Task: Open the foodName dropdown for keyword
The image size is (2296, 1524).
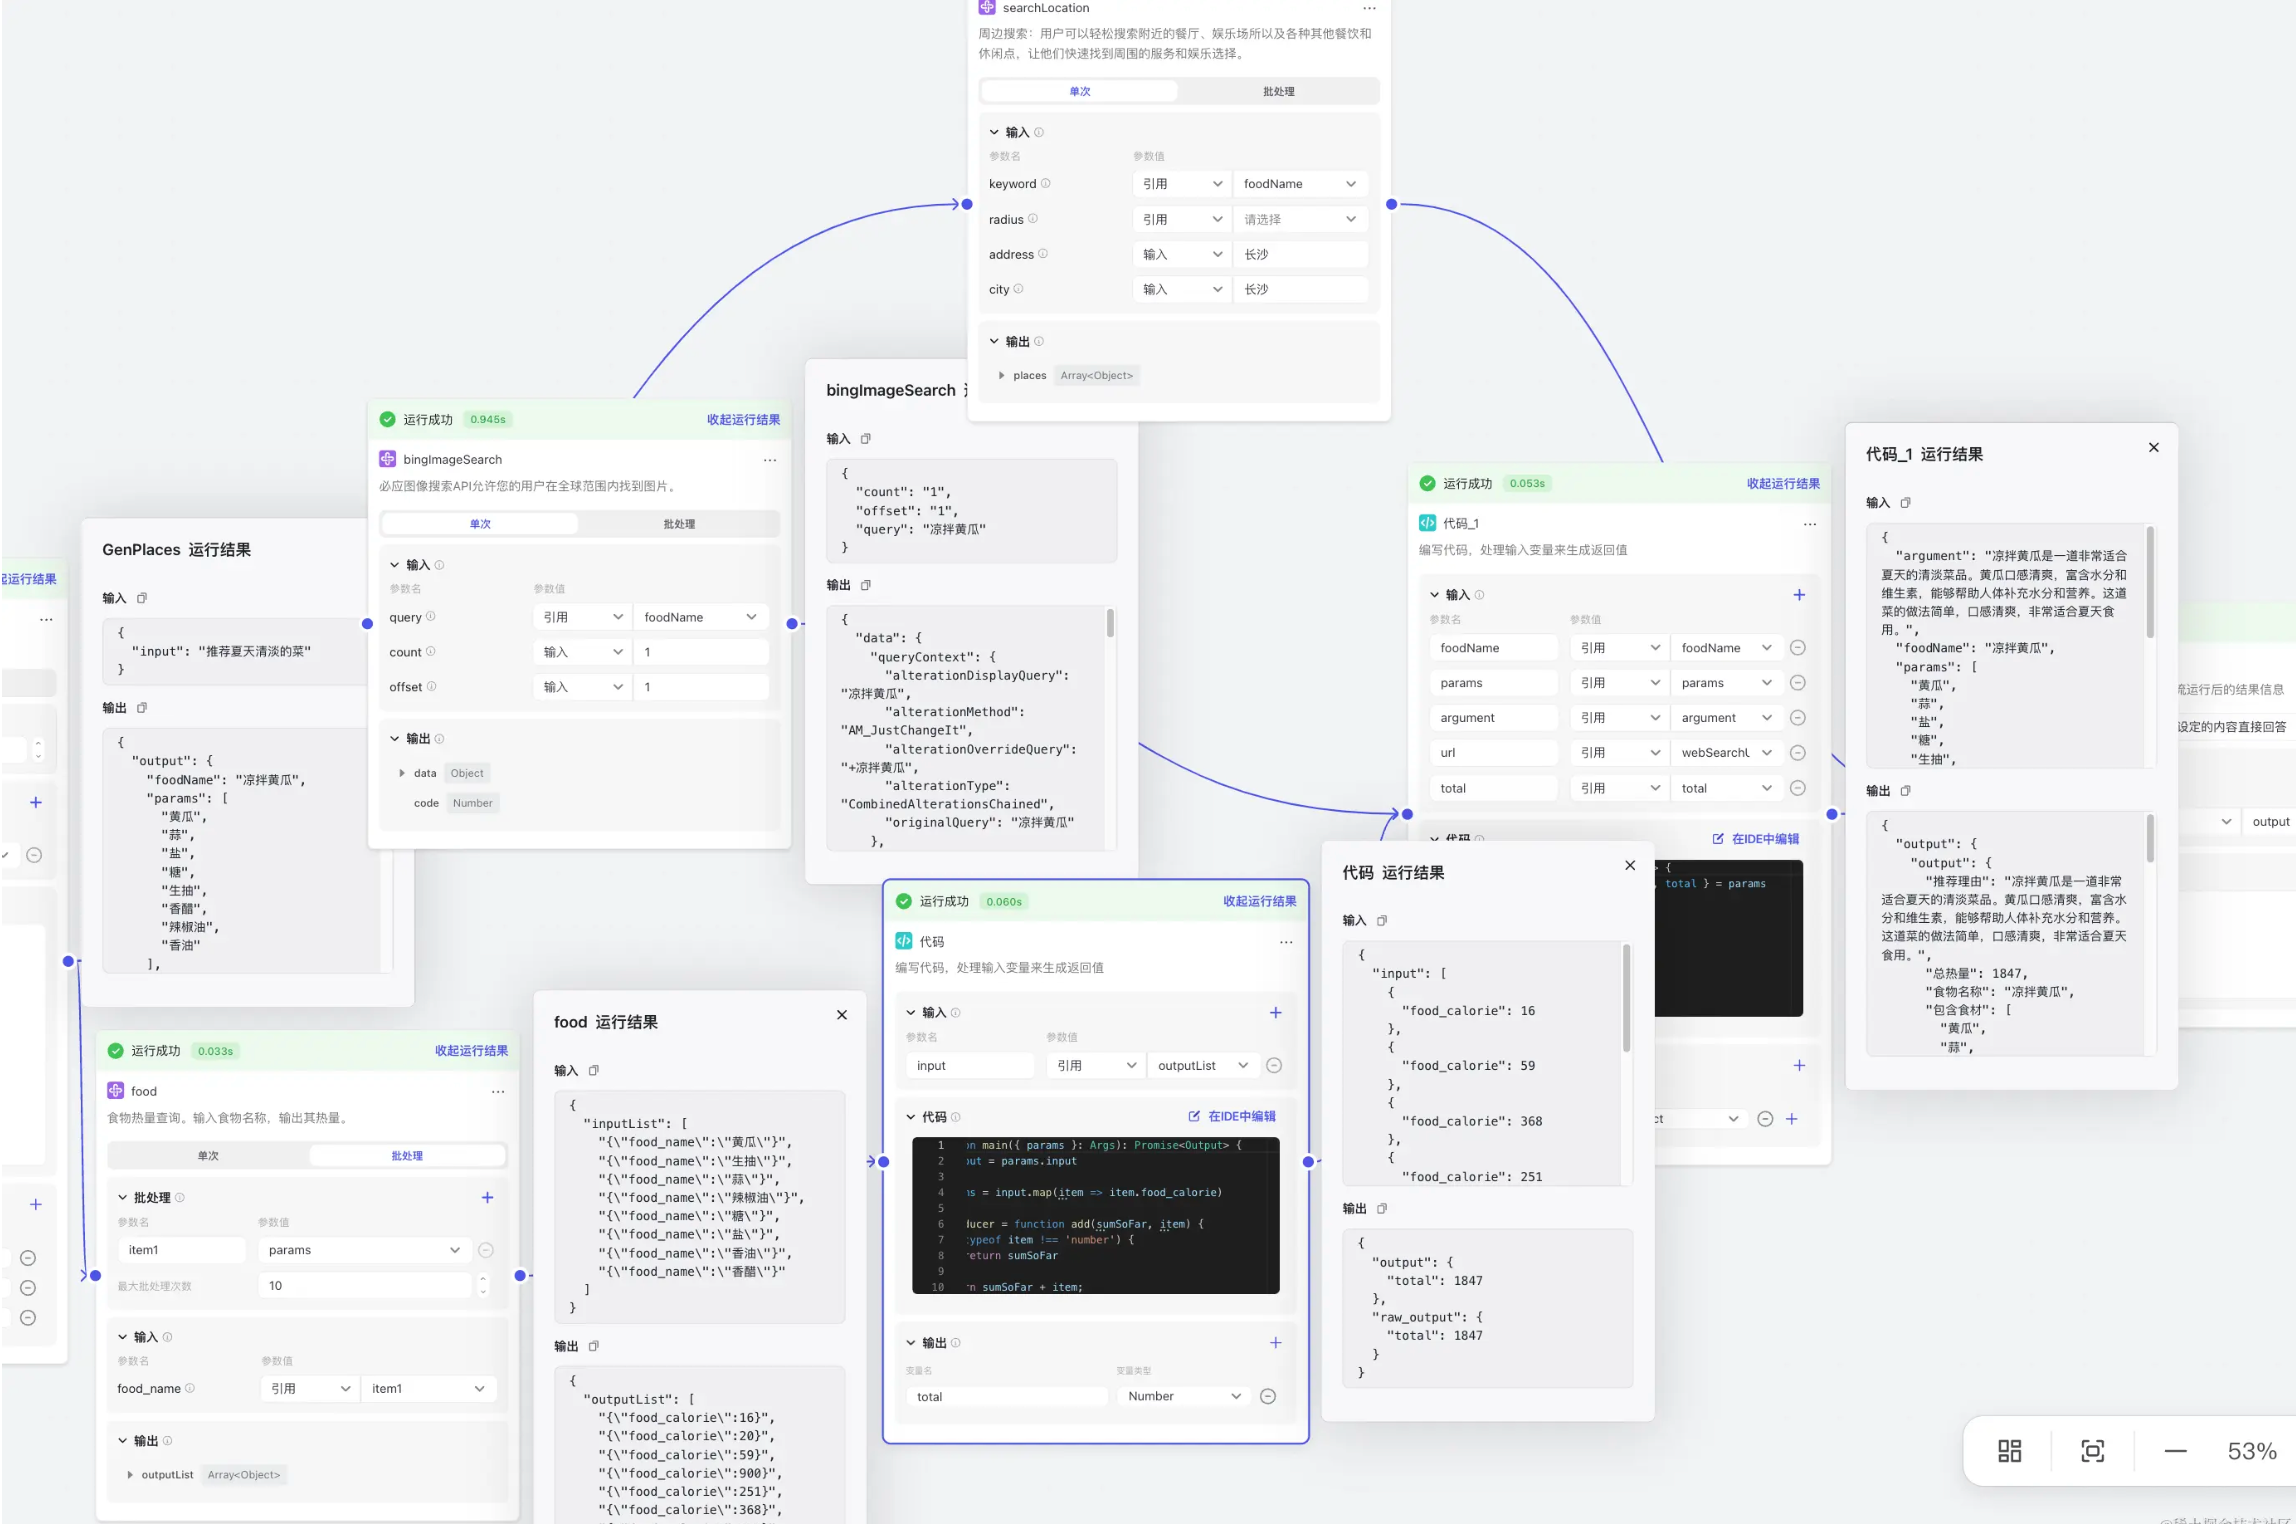Action: pyautogui.click(x=1299, y=184)
